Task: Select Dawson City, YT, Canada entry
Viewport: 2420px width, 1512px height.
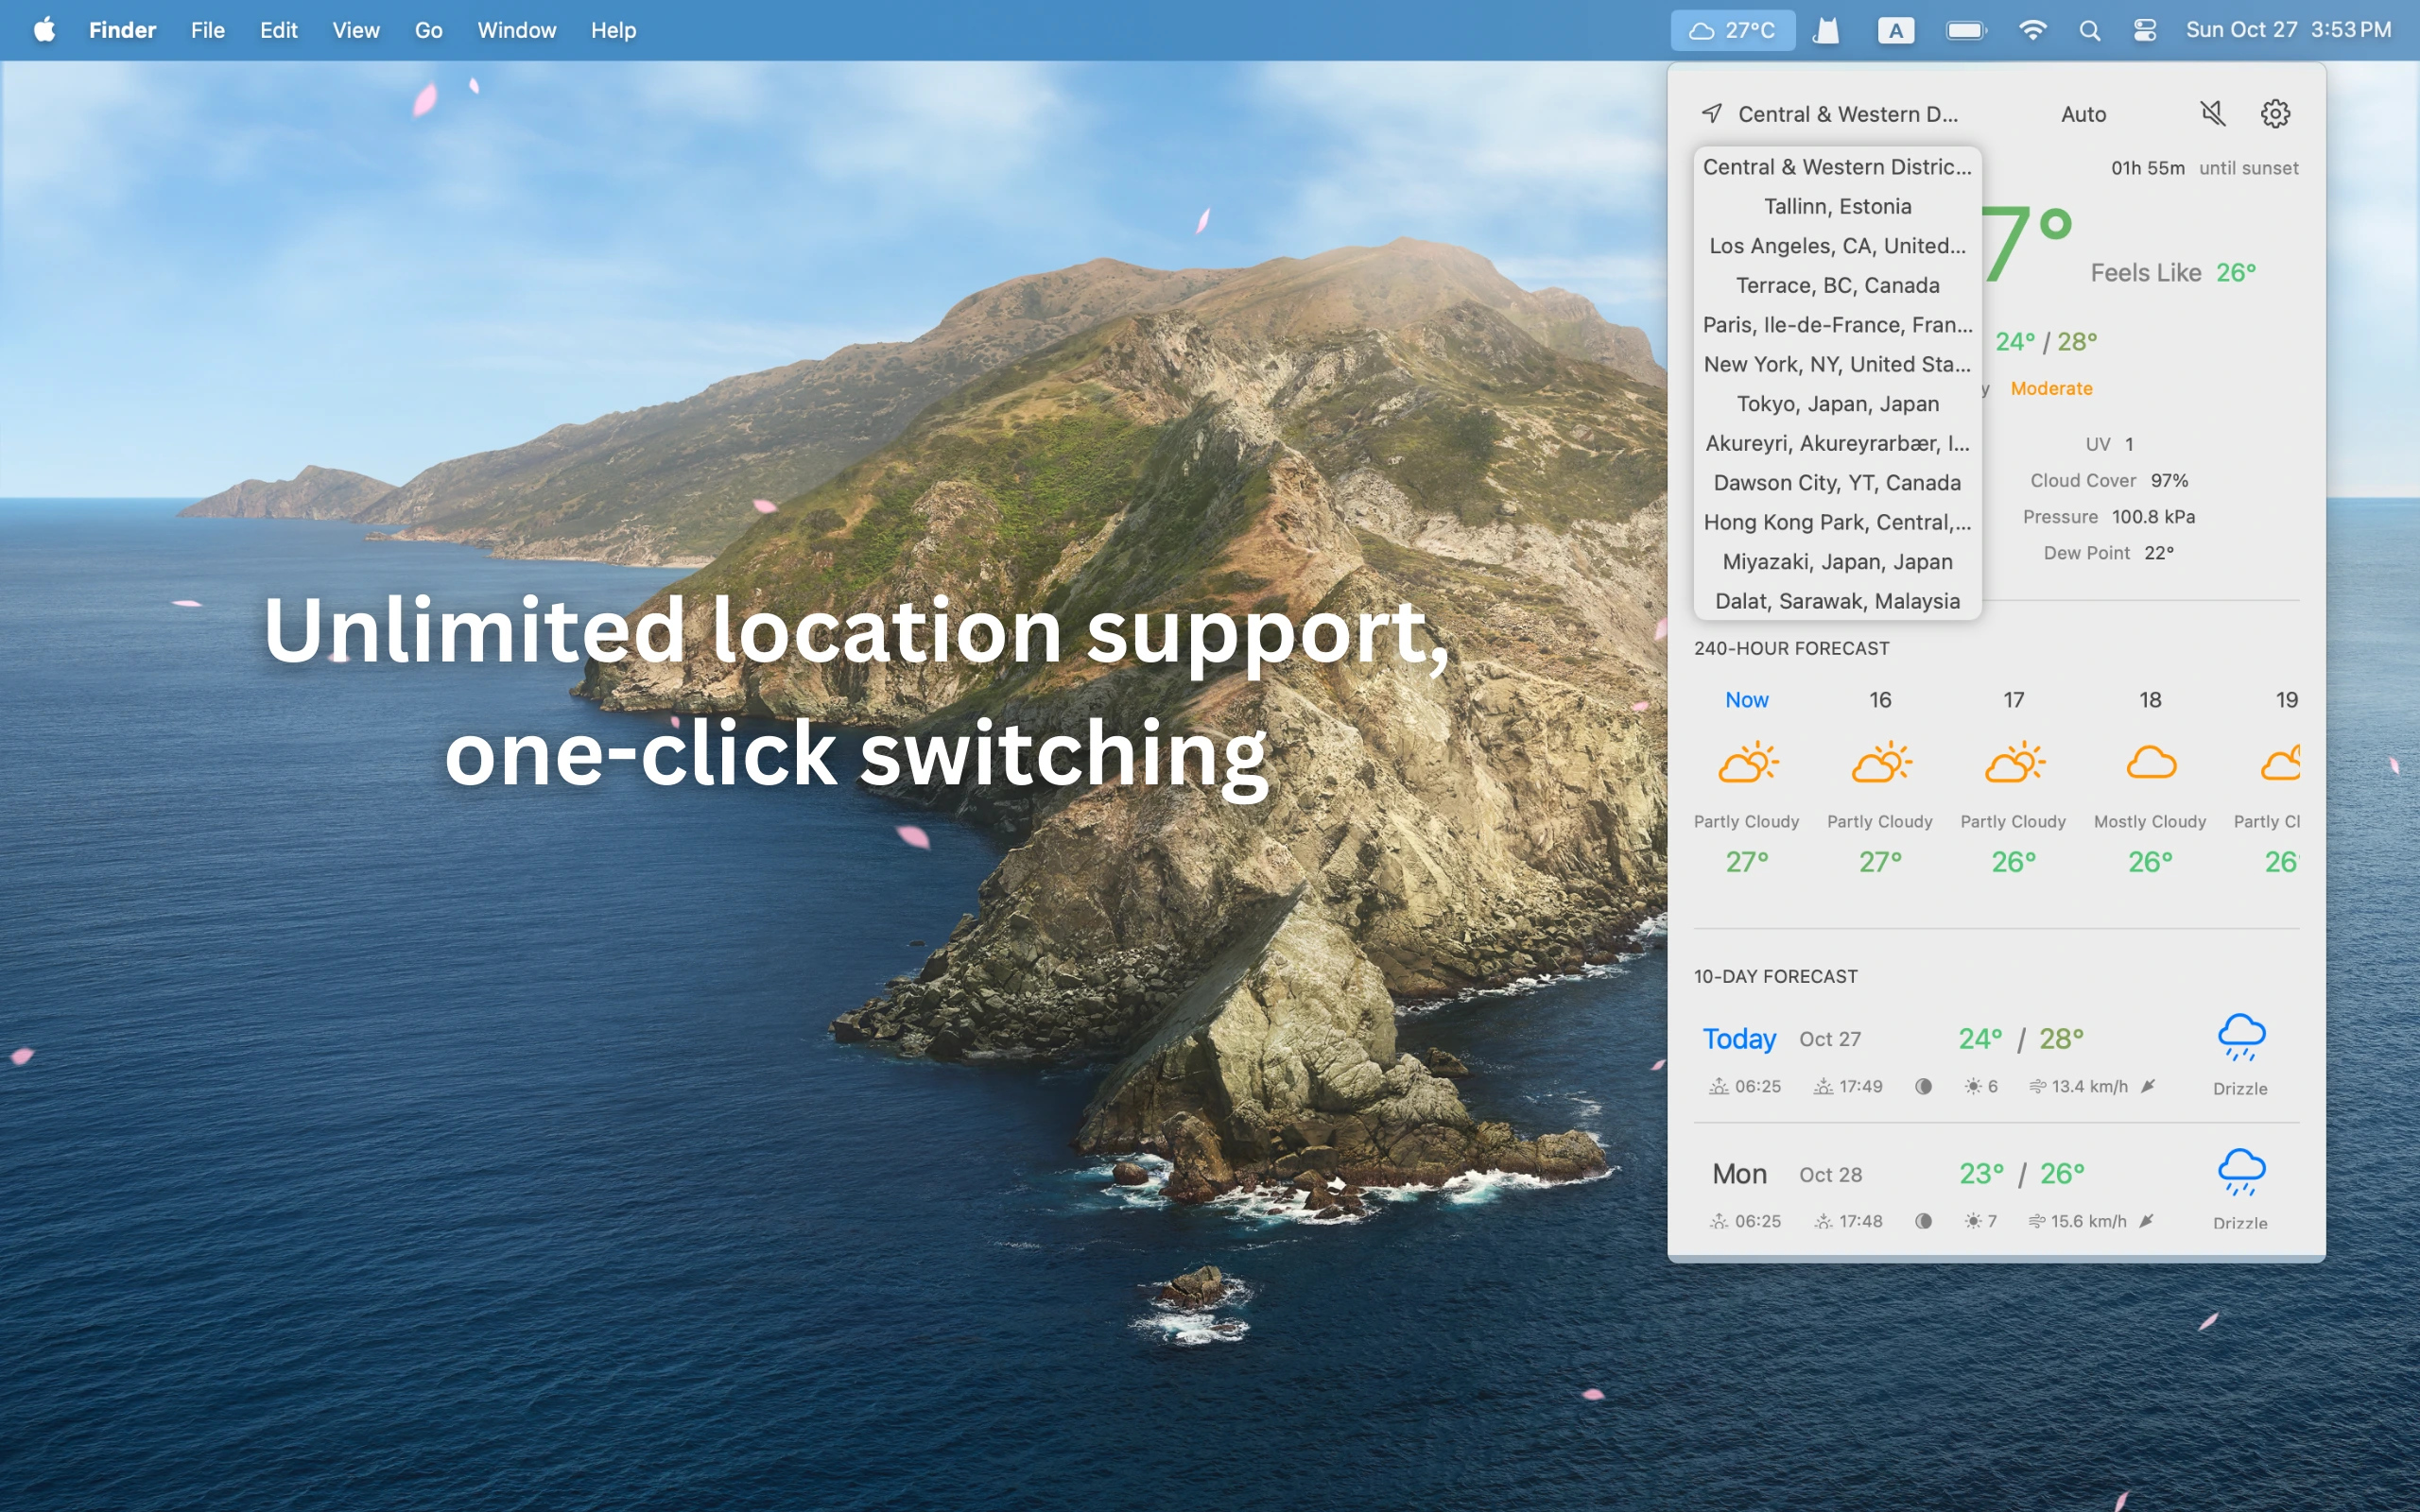Action: 1837,483
